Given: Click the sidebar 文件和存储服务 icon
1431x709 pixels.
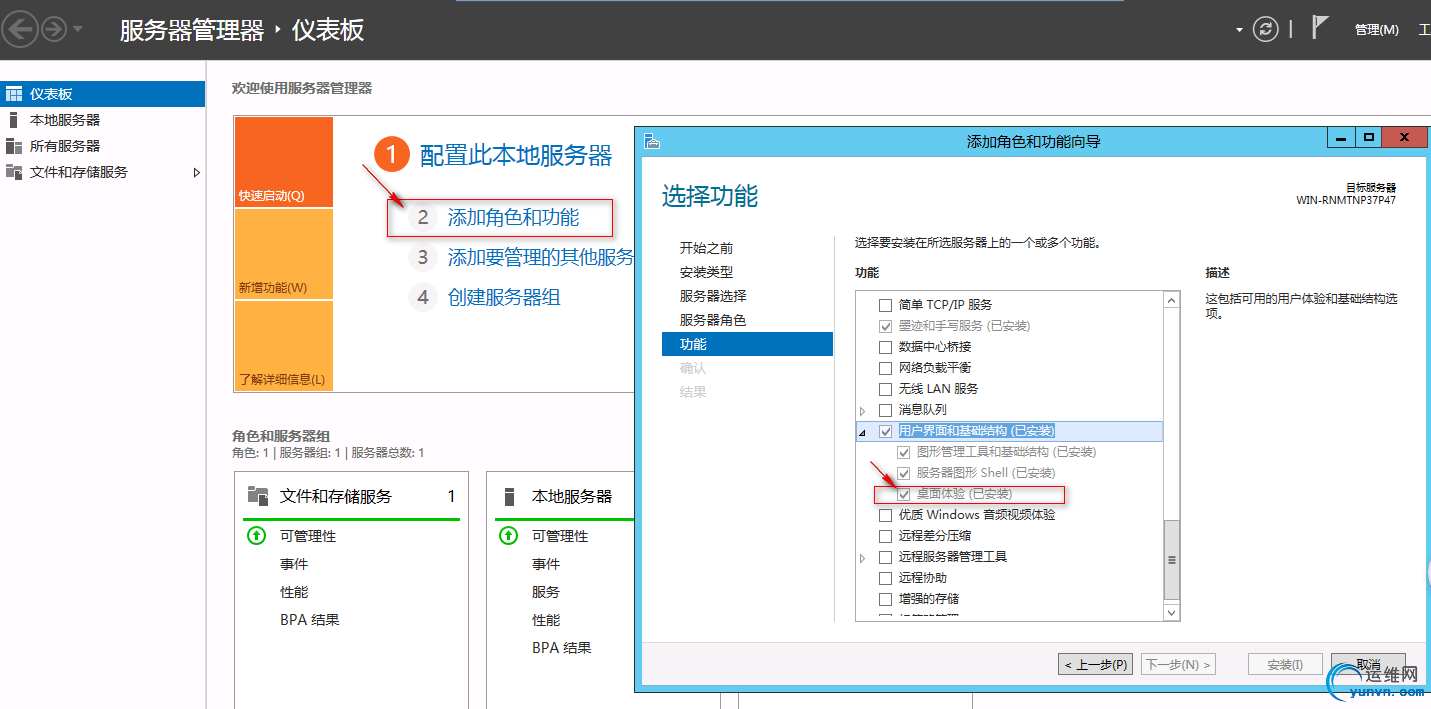Looking at the screenshot, I should pyautogui.click(x=13, y=172).
